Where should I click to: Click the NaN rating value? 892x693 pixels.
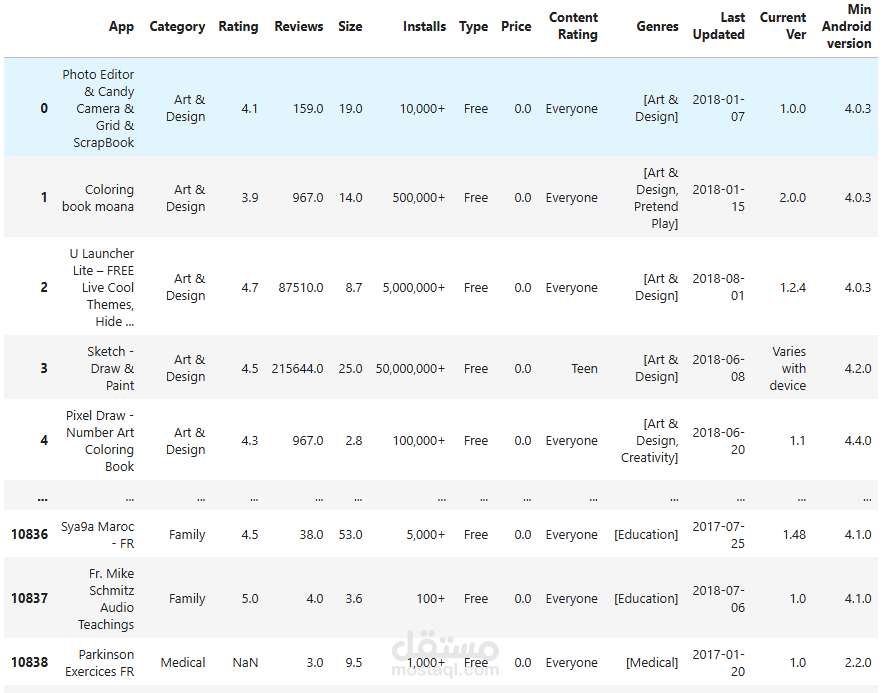(245, 662)
